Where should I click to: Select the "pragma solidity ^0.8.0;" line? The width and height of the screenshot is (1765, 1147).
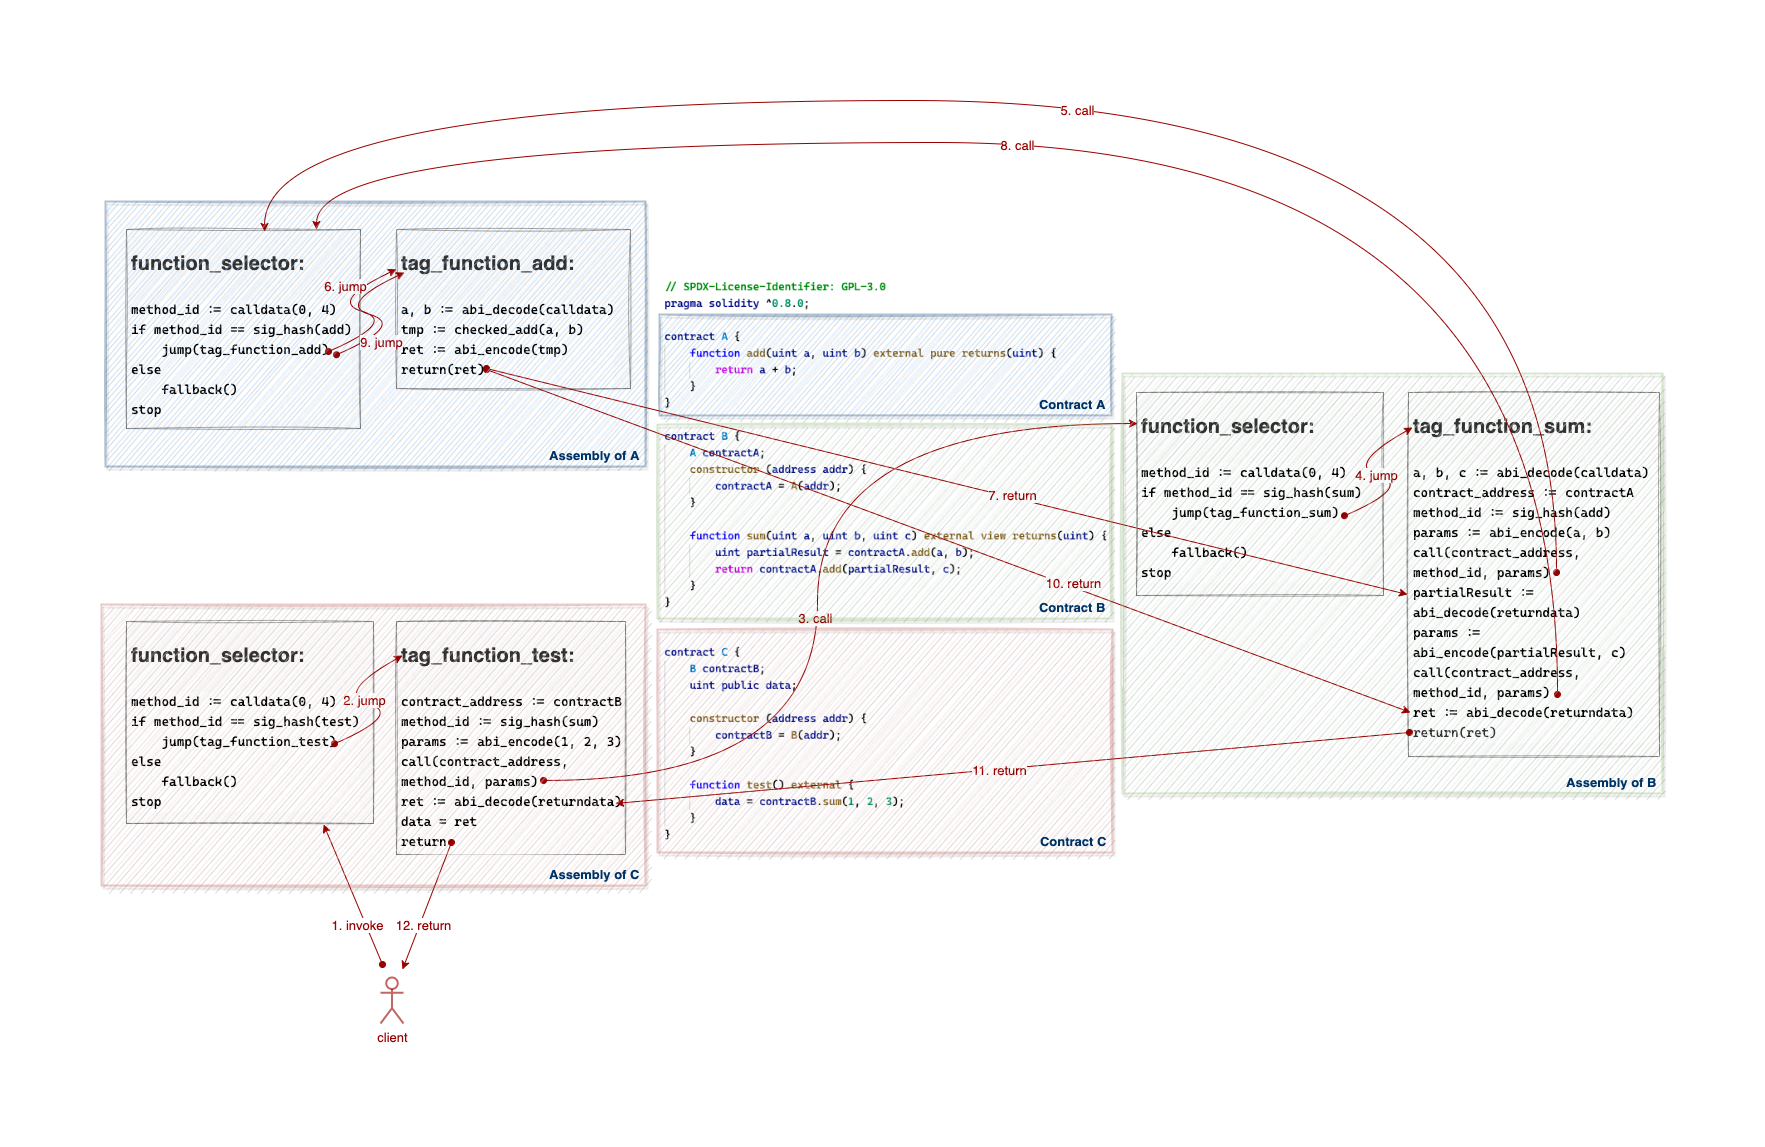pos(736,304)
